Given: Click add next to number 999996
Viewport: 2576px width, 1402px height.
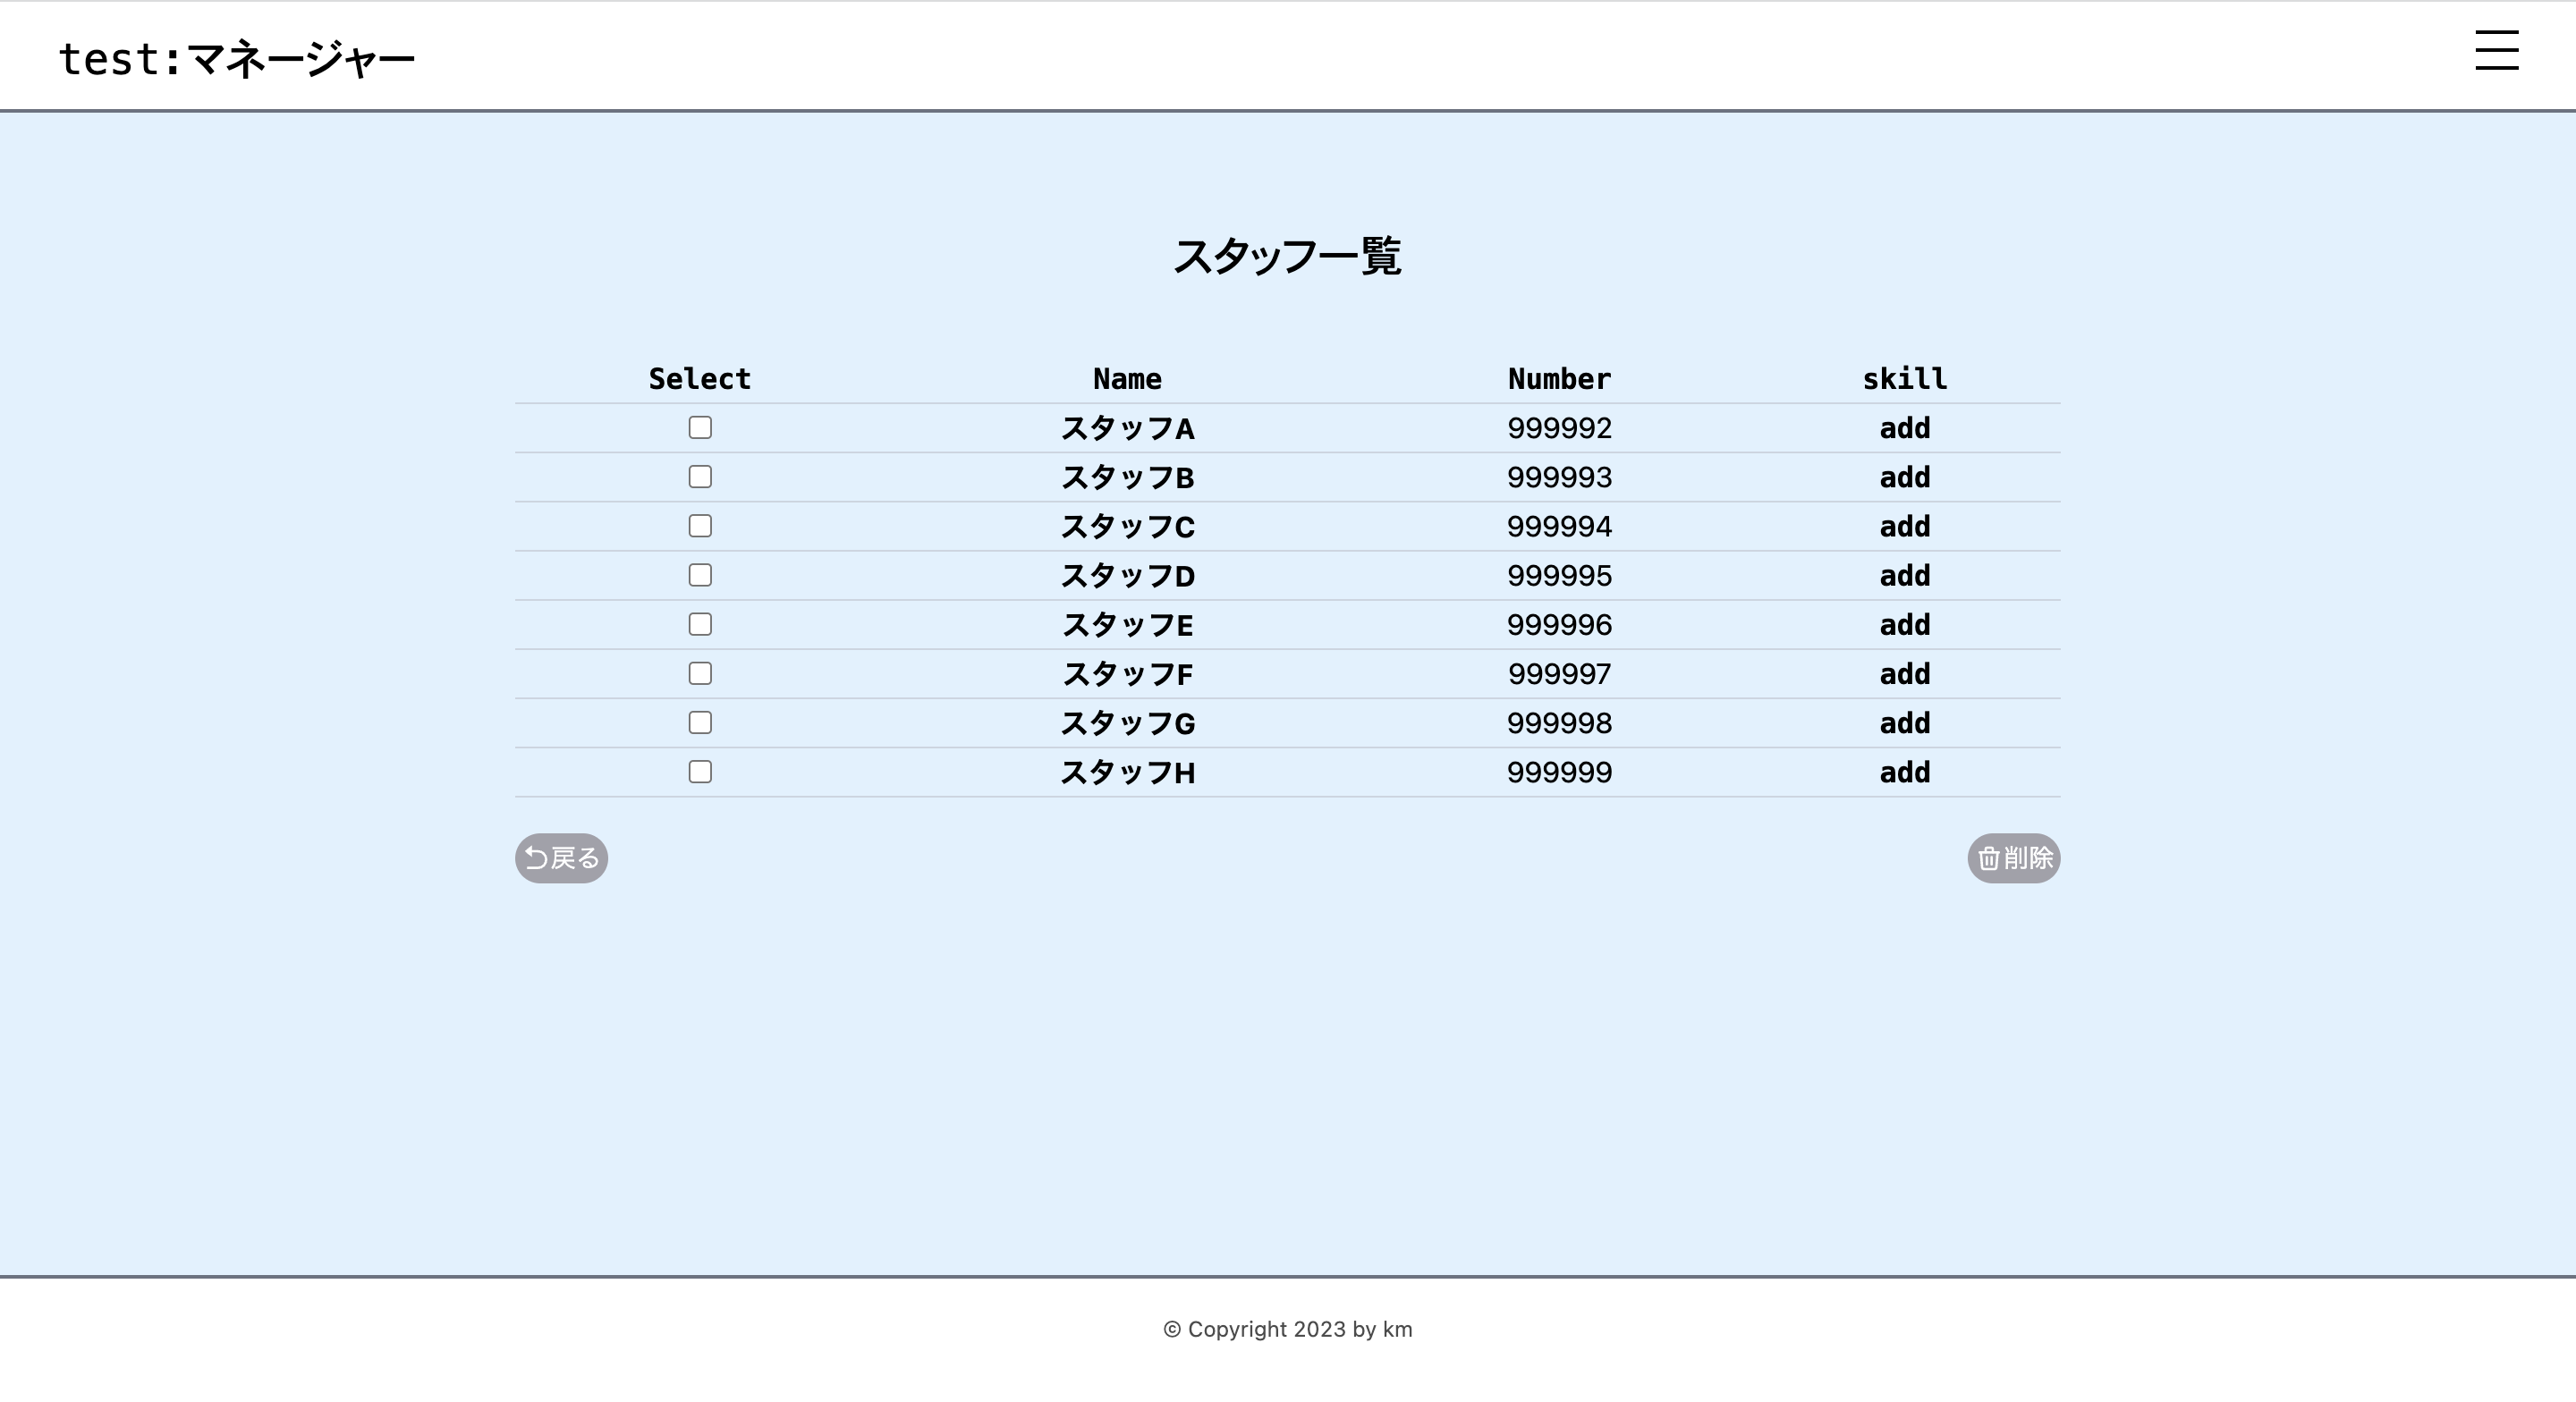Looking at the screenshot, I should [1904, 624].
